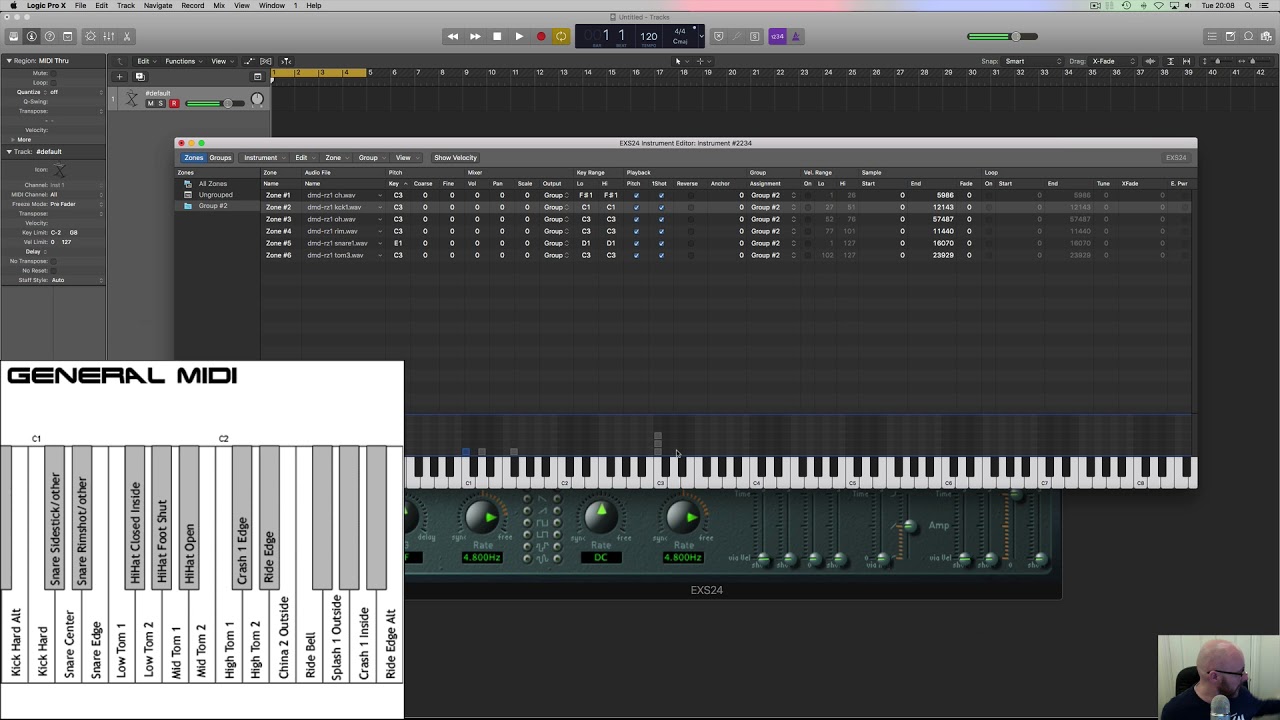
Task: Add a new track with plus button
Action: [x=119, y=76]
